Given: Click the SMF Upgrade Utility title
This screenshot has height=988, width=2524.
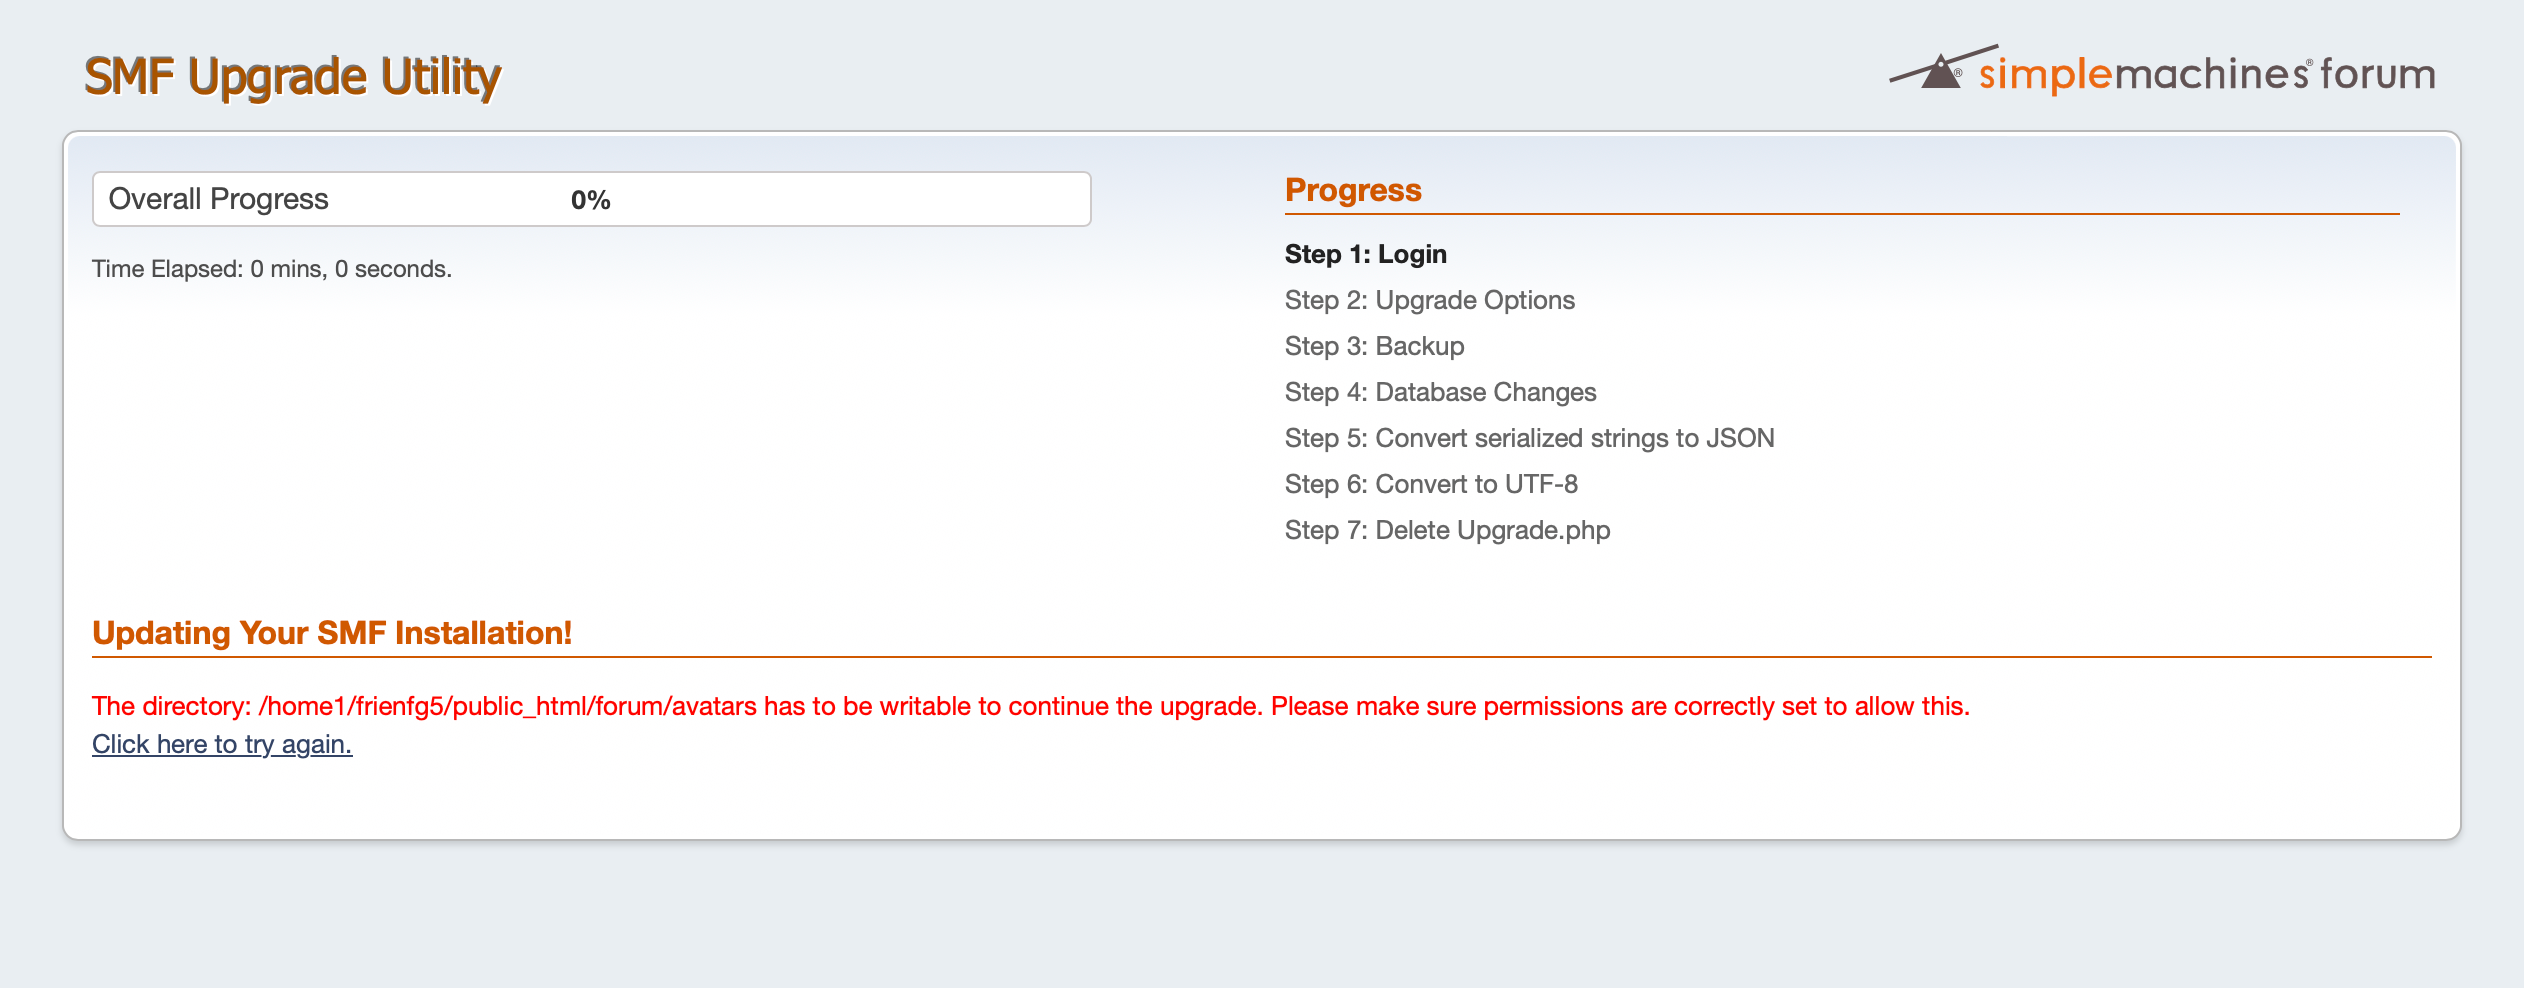Looking at the screenshot, I should coord(292,77).
